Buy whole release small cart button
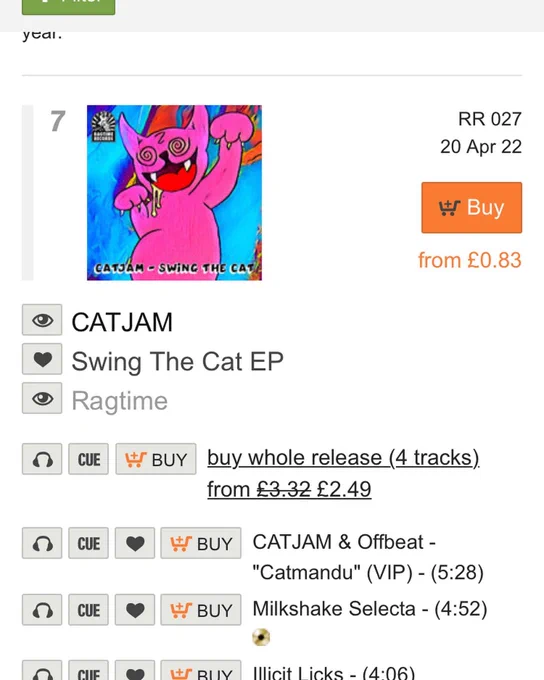 (x=156, y=459)
